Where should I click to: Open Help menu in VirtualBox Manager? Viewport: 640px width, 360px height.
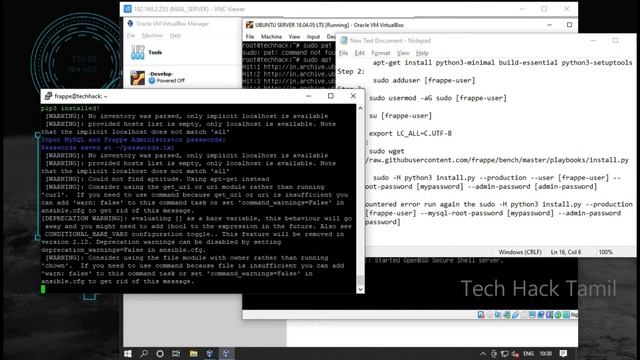175,36
